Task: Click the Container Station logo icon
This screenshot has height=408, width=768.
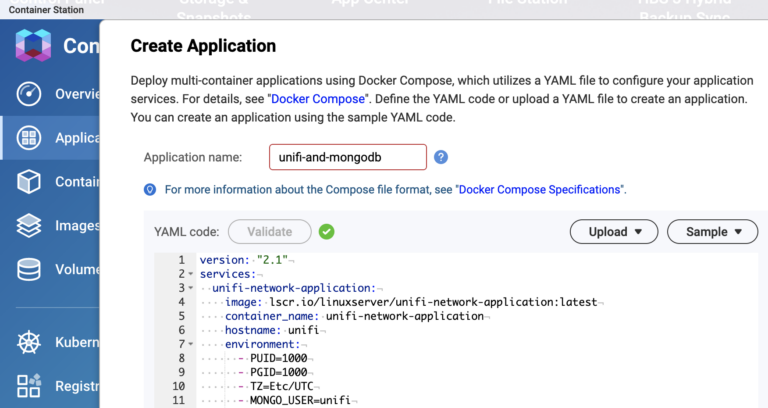Action: pos(32,46)
